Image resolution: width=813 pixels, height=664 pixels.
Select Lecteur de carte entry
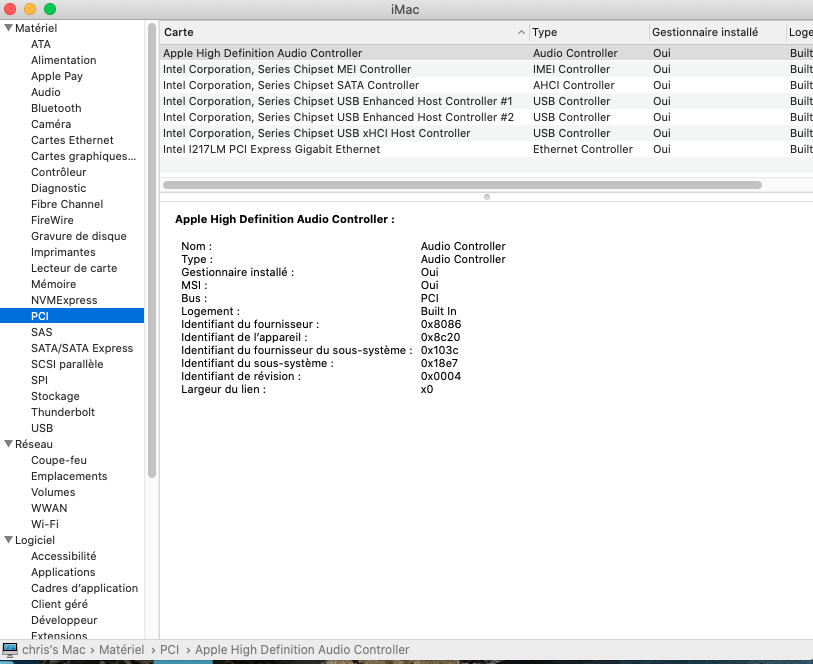74,269
